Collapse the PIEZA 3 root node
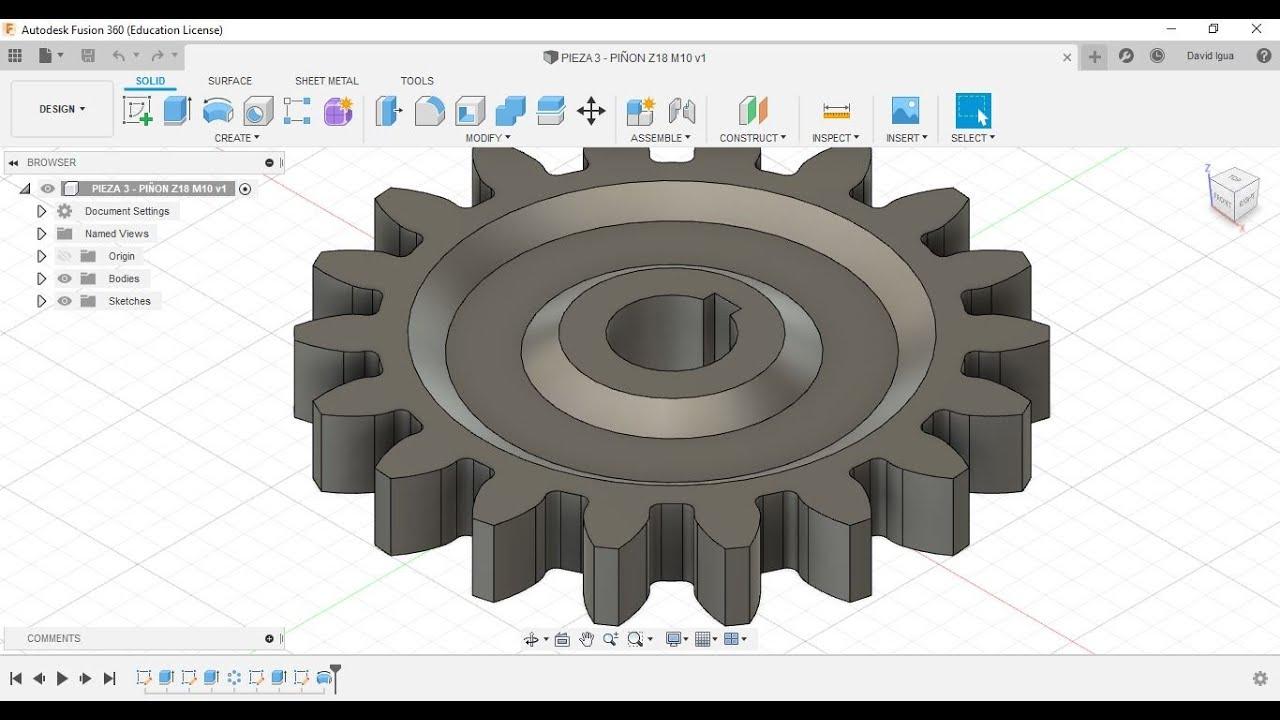 [25, 188]
